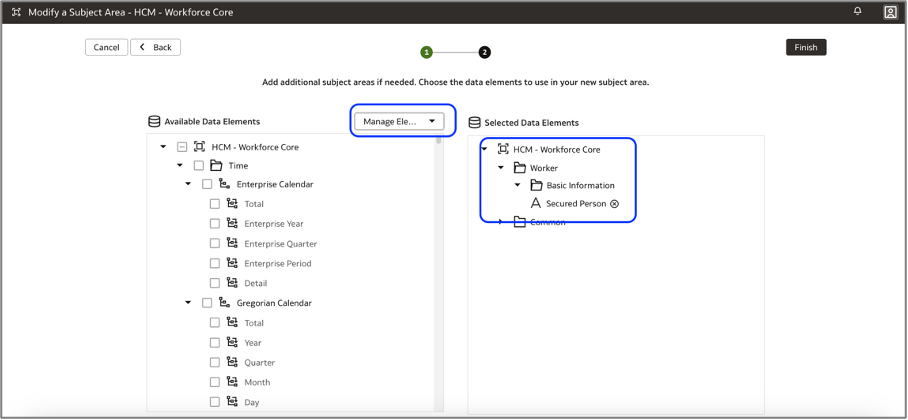The width and height of the screenshot is (908, 420).
Task: Expand the Common folder in Selected Elements
Action: 501,222
